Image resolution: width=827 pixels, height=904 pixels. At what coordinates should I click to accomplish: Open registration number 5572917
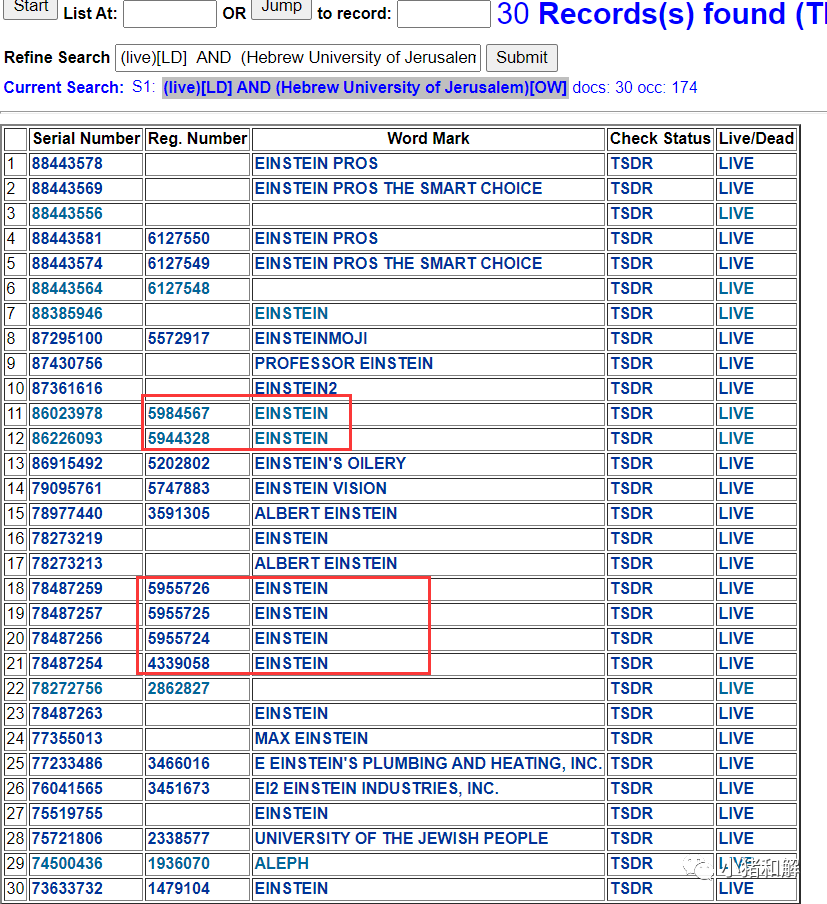click(x=179, y=338)
